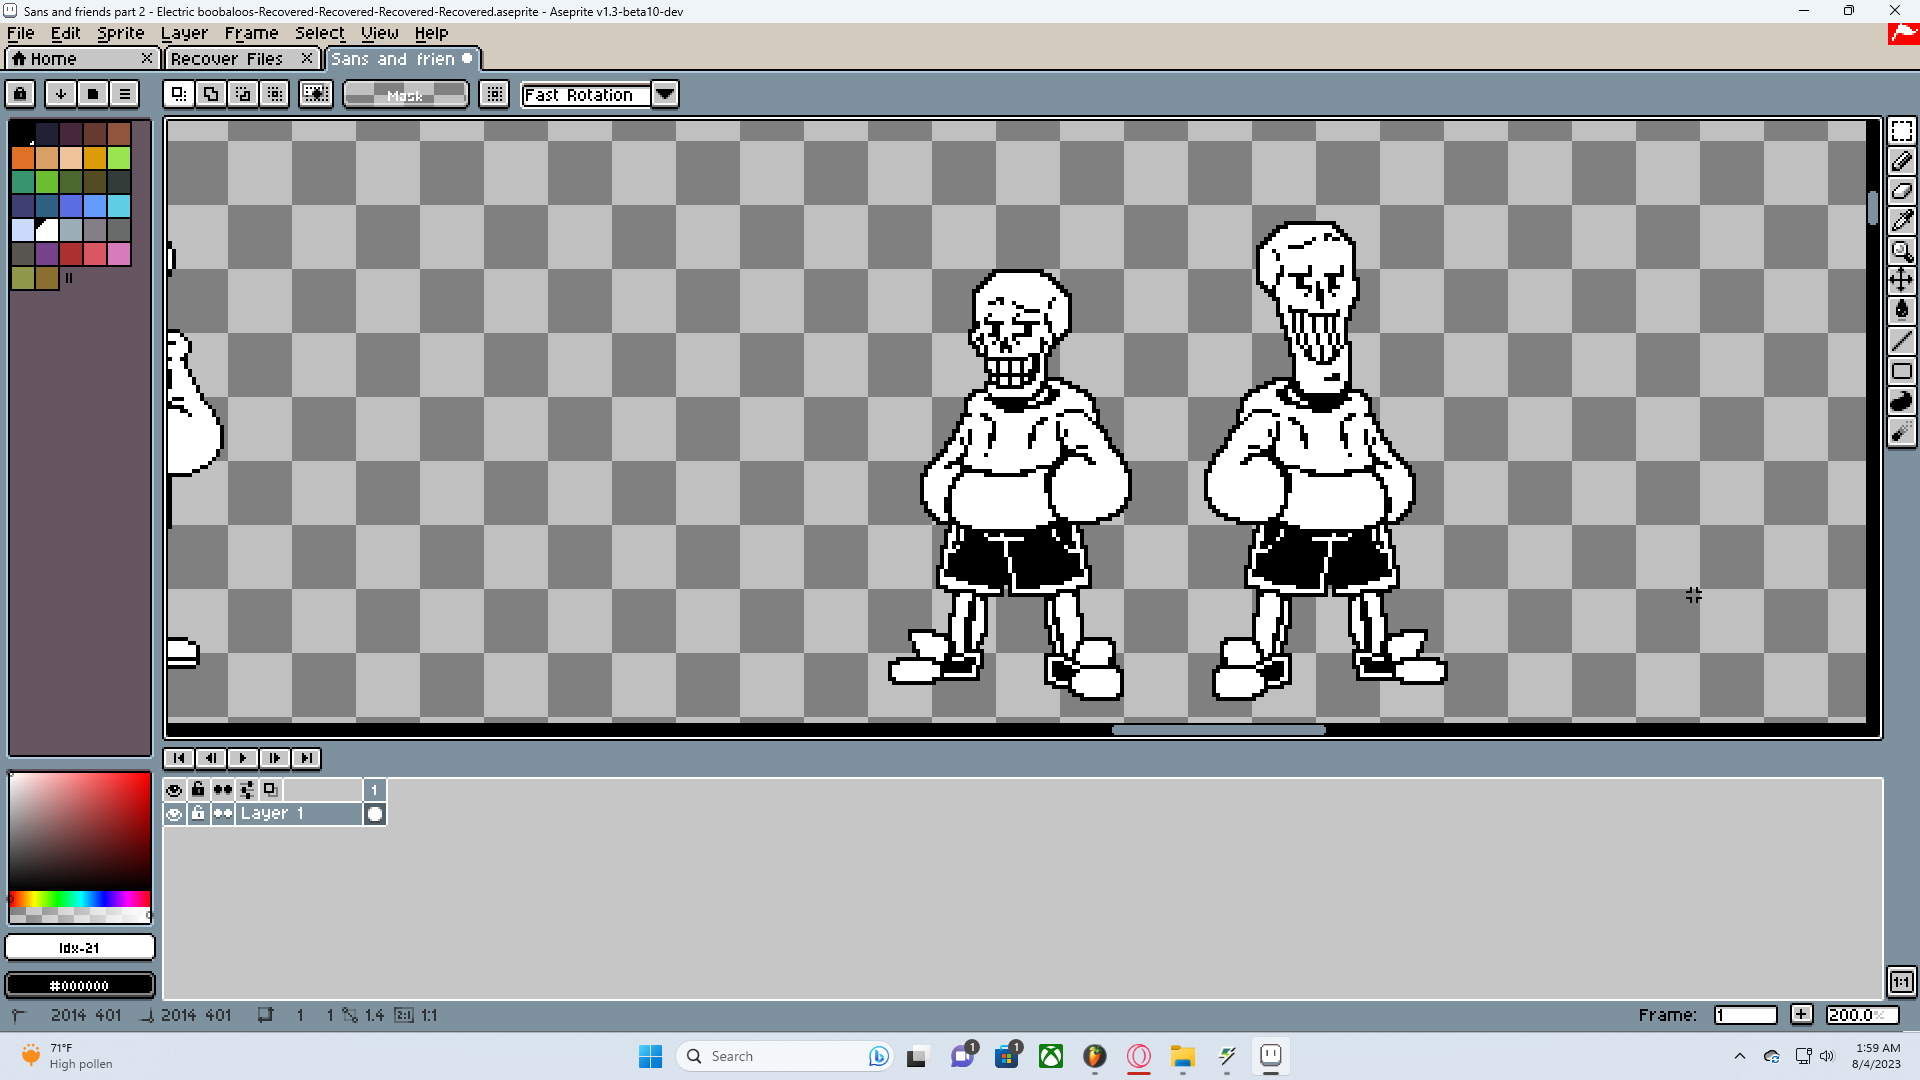Image resolution: width=1920 pixels, height=1080 pixels.
Task: Go to the next frame
Action: [x=275, y=758]
